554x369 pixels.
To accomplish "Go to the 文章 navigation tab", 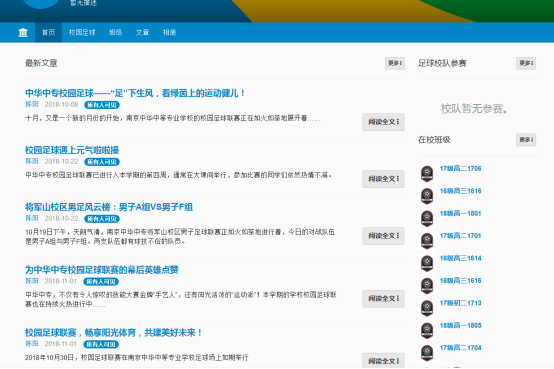I will click(142, 33).
